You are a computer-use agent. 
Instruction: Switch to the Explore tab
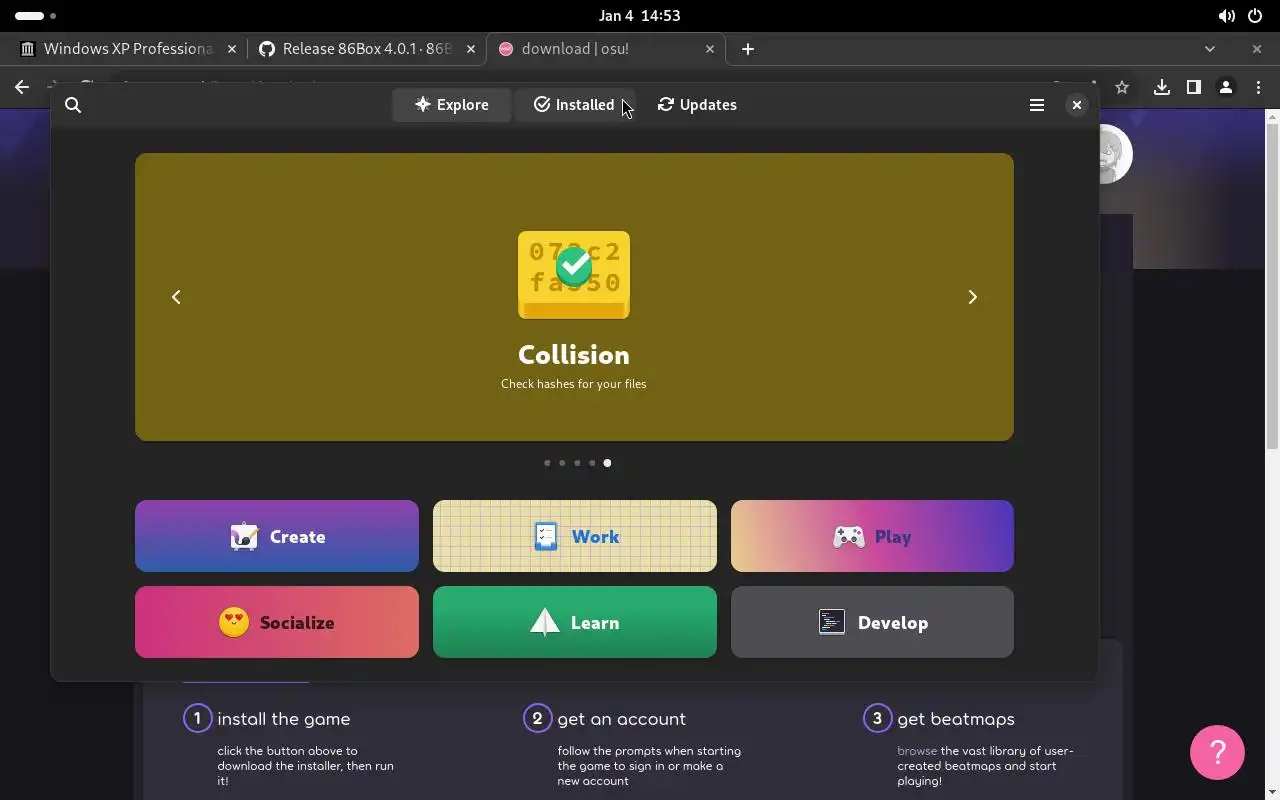click(452, 105)
